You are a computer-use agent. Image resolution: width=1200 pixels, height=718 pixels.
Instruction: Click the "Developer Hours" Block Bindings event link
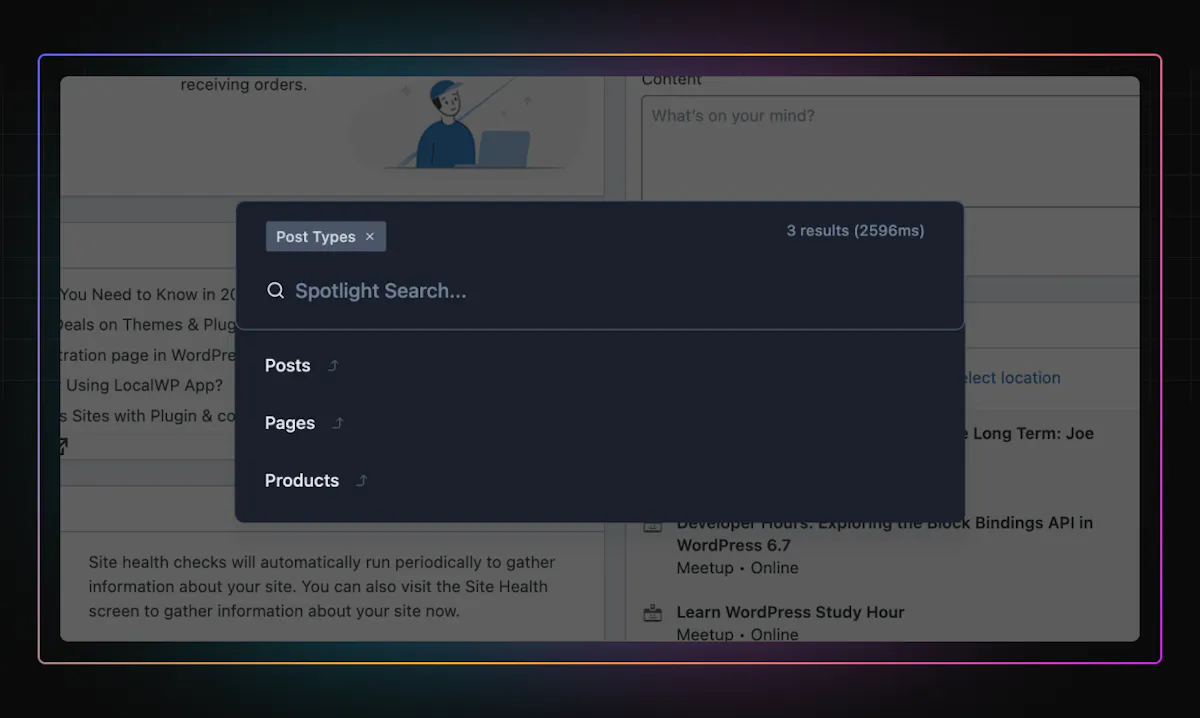click(885, 534)
